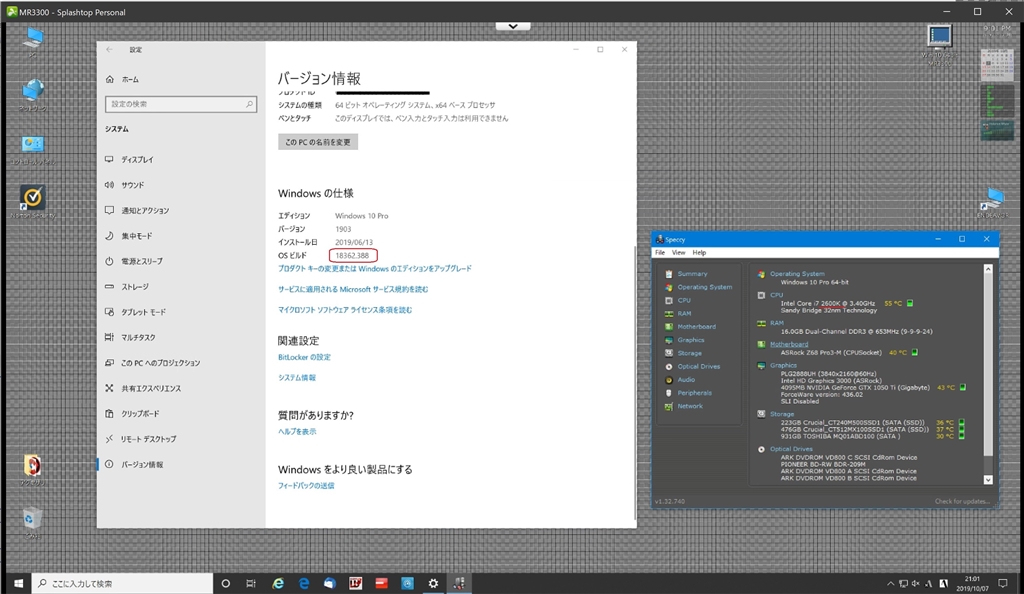Image resolution: width=1024 pixels, height=594 pixels.
Task: Open the Norton Security desktop shortcut
Action: click(33, 201)
